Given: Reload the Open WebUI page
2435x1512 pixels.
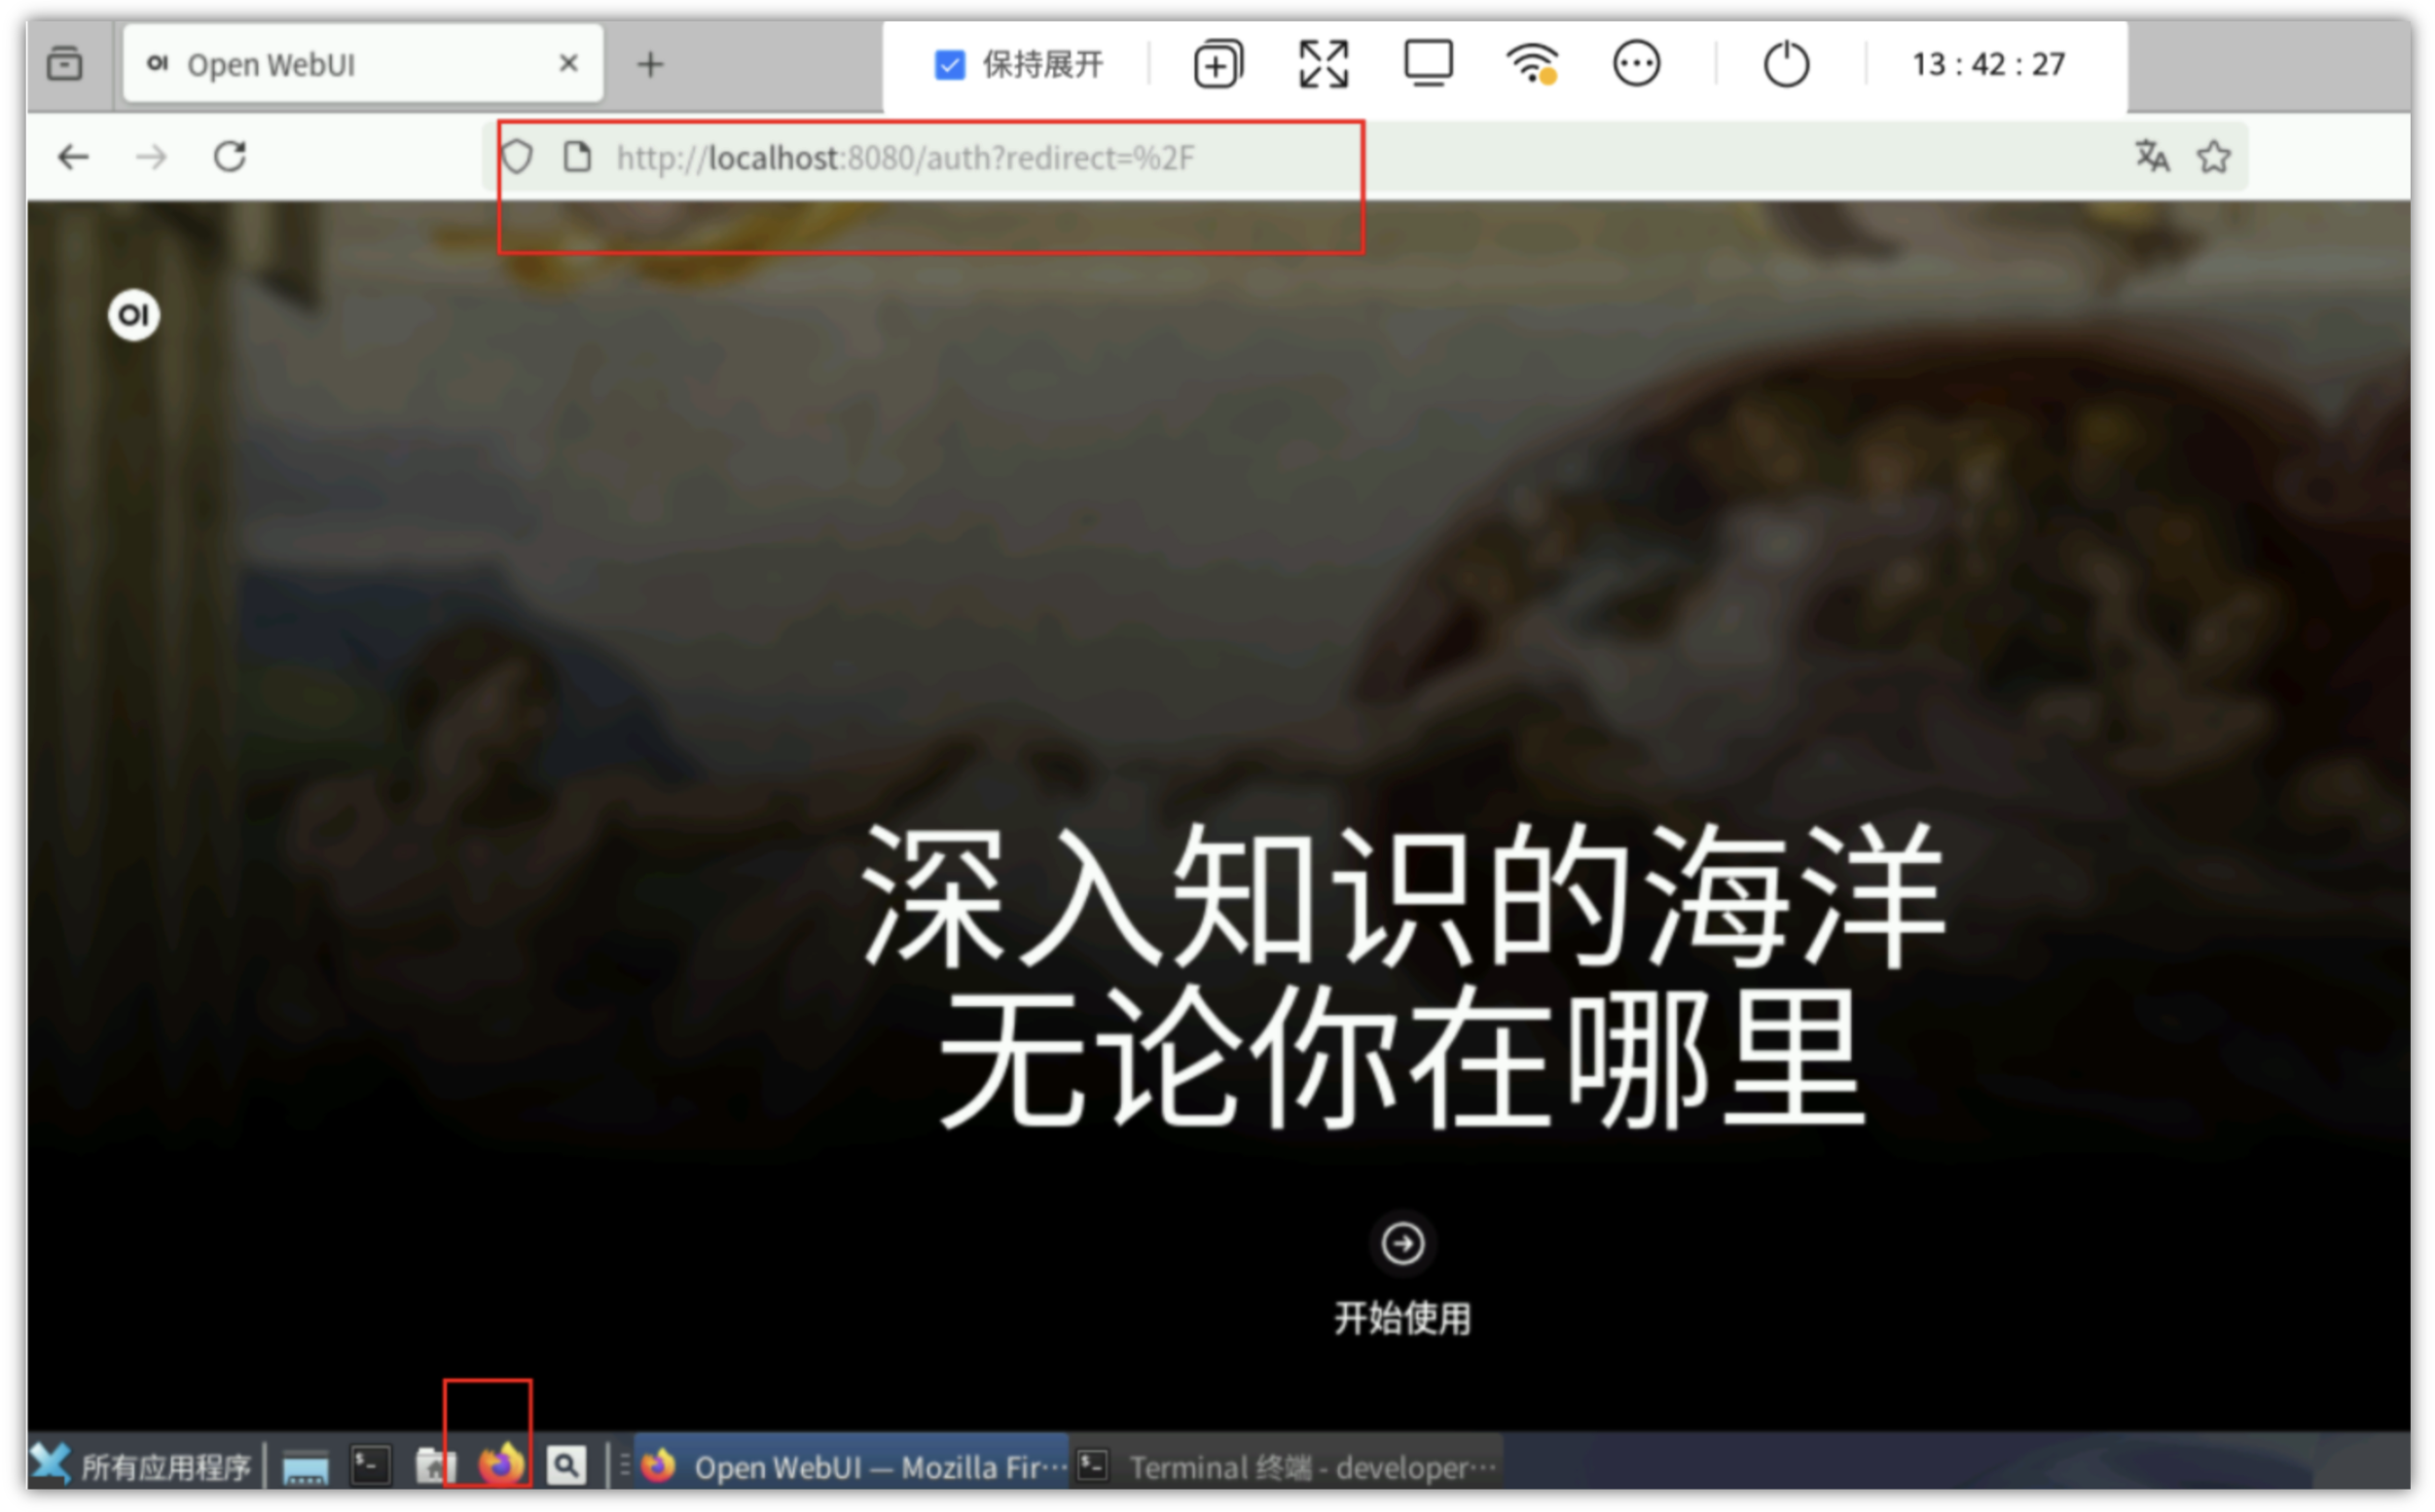Looking at the screenshot, I should [x=230, y=157].
